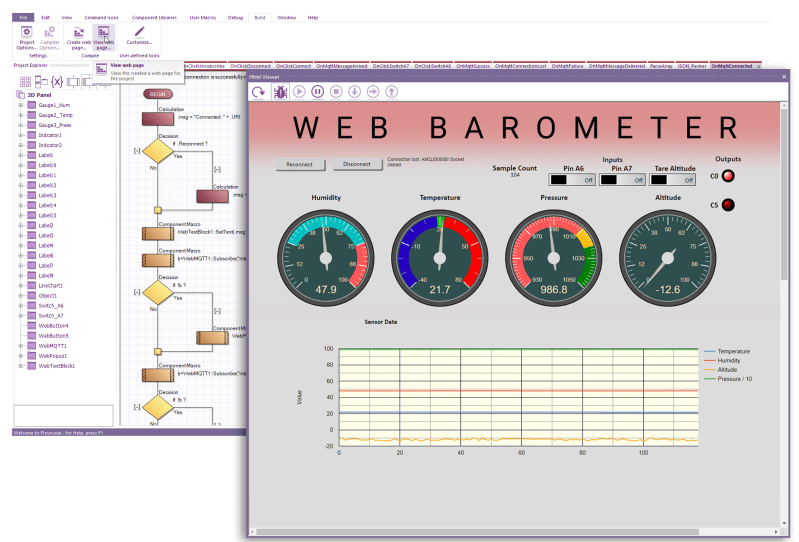Expand the LineChart1 tree node
The width and height of the screenshot is (799, 542).
point(21,286)
